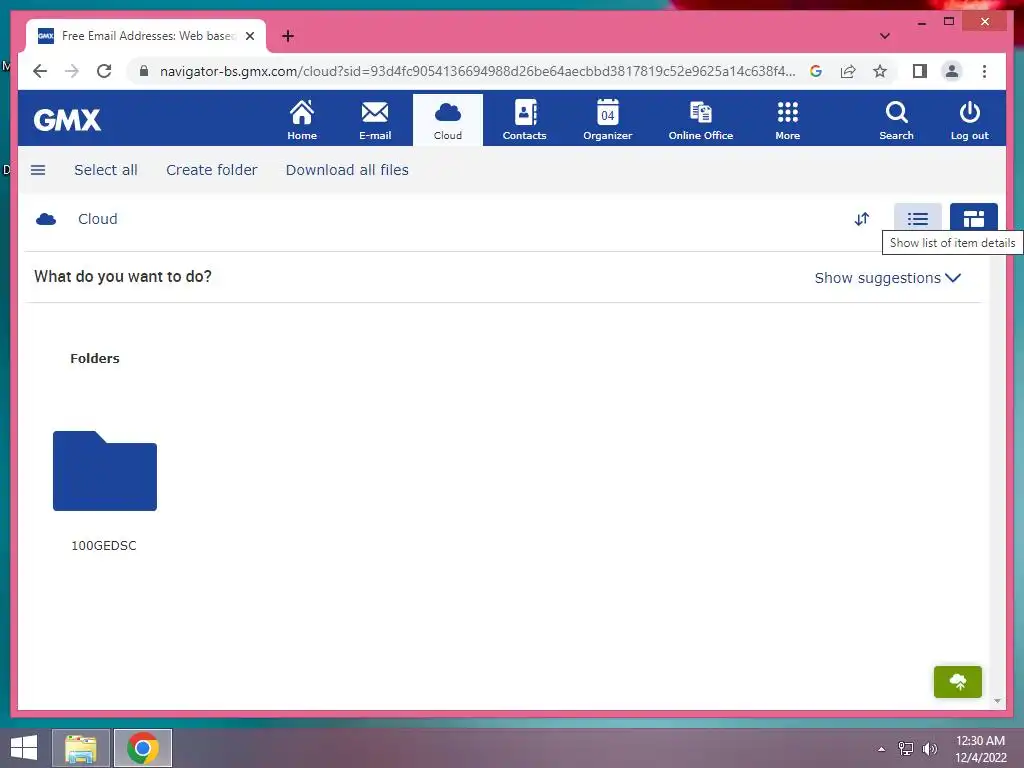Open File Explorer from the taskbar
The height and width of the screenshot is (768, 1024).
click(81, 748)
